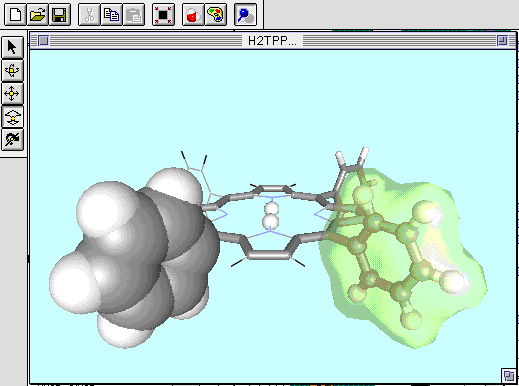Viewport: 519px width, 386px height.
Task: Select the four-arrow translate tool
Action: (x=12, y=93)
